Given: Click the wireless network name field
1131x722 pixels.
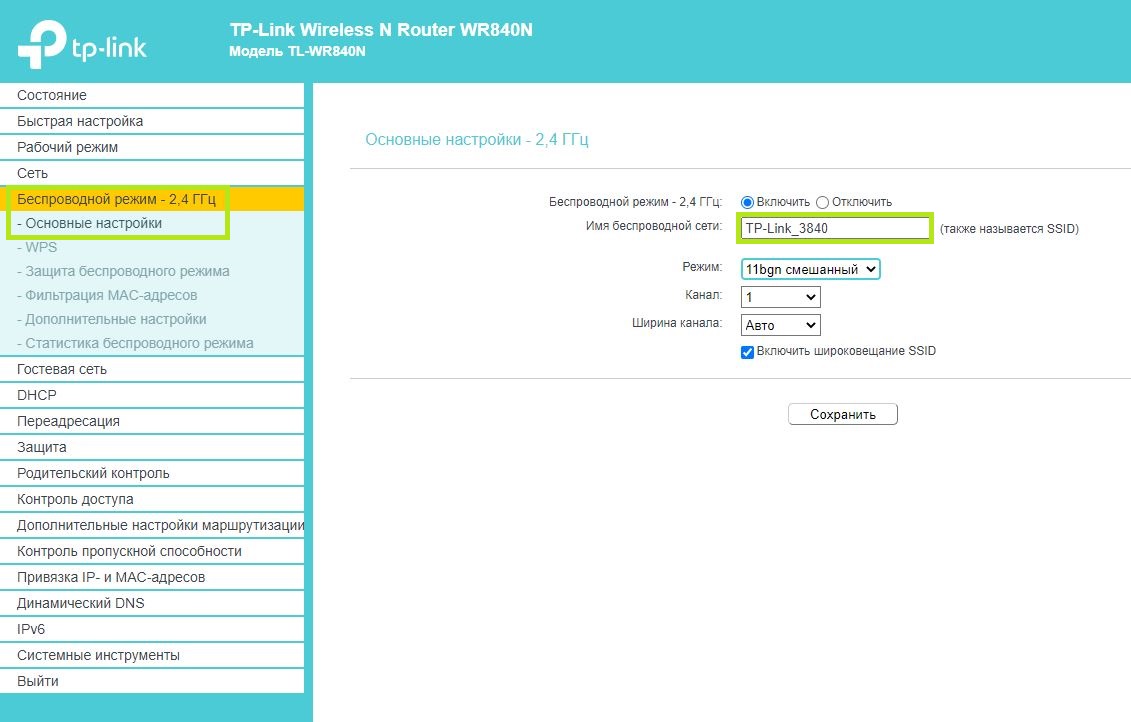Looking at the screenshot, I should [834, 228].
